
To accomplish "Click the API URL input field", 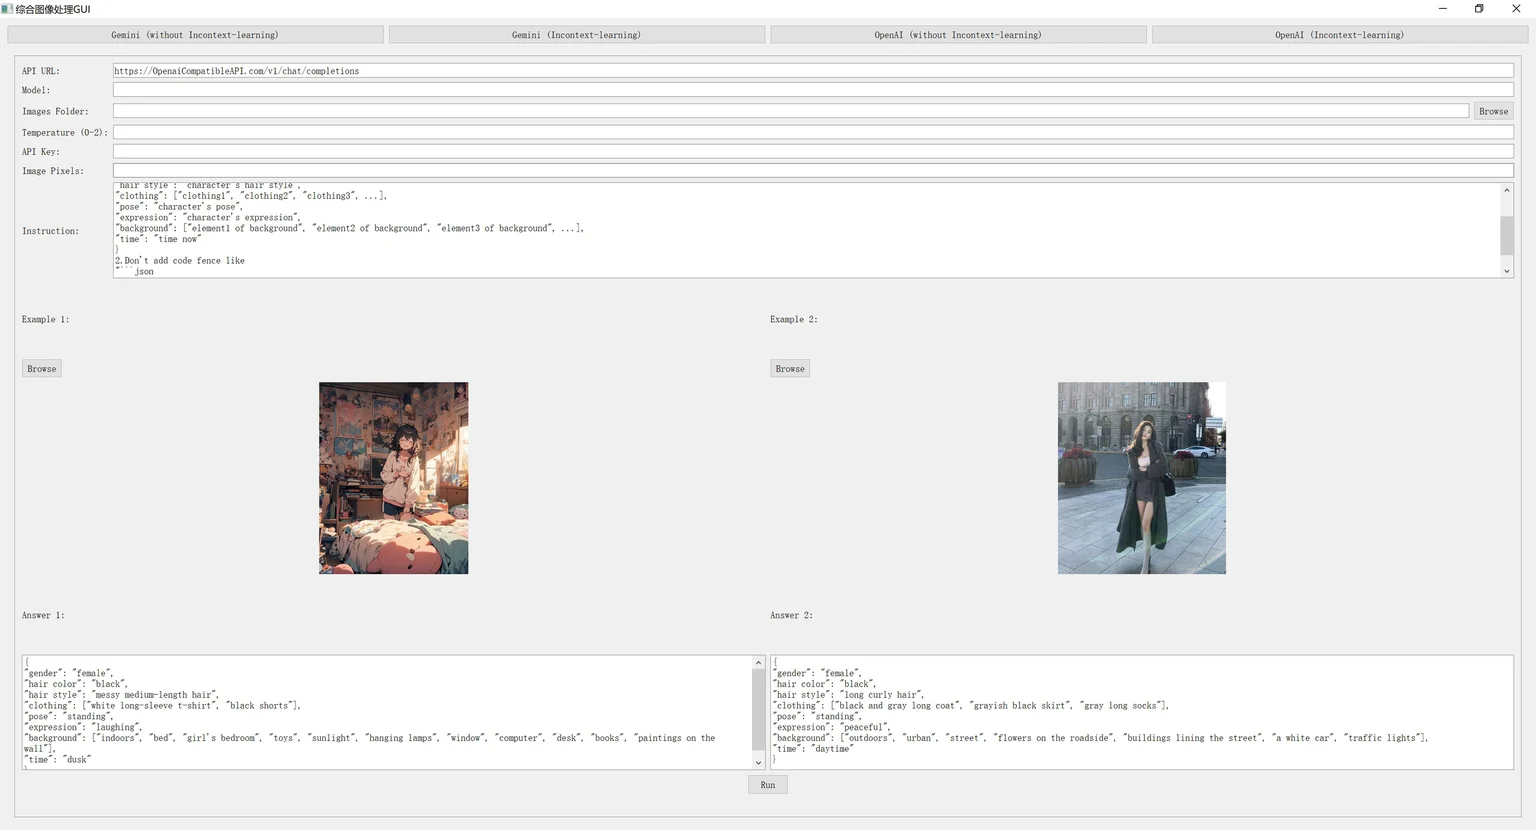I will (813, 71).
